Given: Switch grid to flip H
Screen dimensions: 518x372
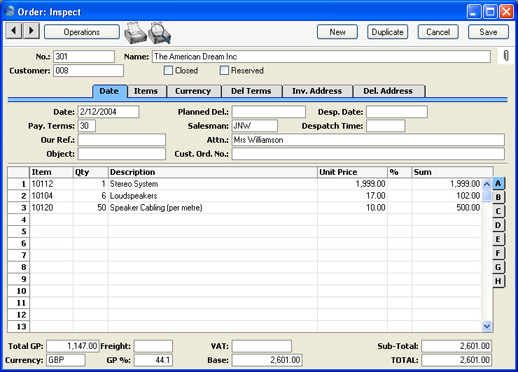Looking at the screenshot, I should click(x=498, y=281).
